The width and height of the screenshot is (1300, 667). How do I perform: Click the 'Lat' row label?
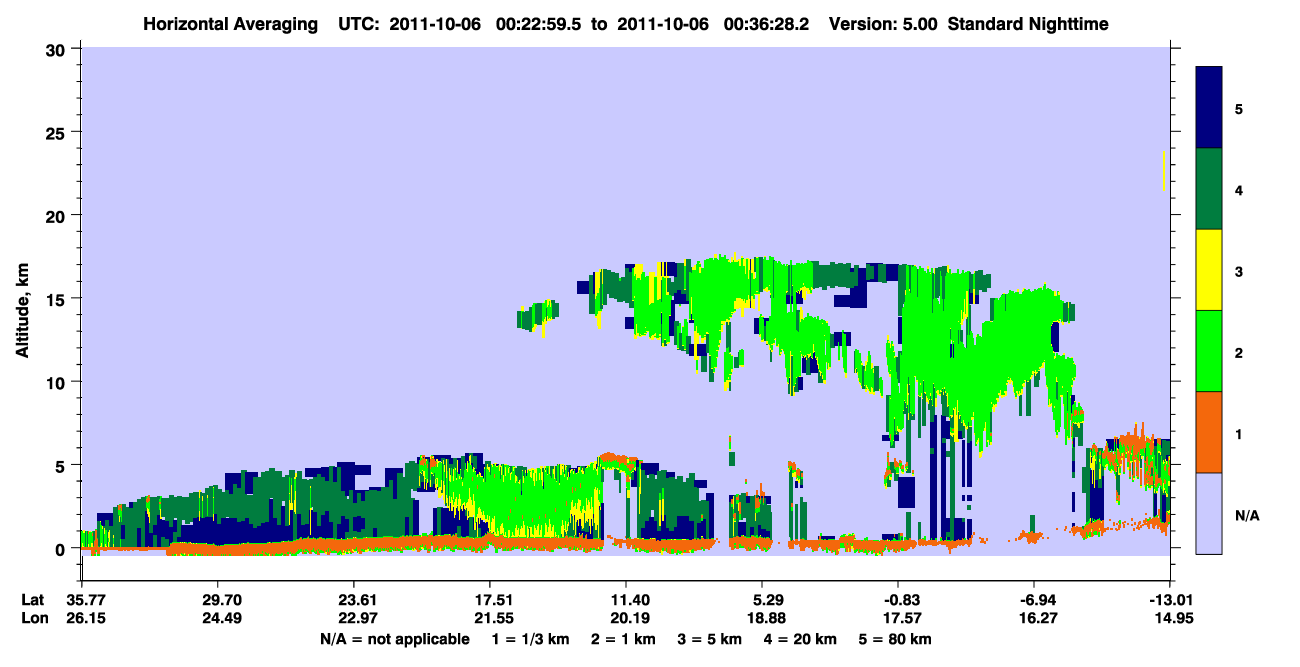[x=32, y=601]
